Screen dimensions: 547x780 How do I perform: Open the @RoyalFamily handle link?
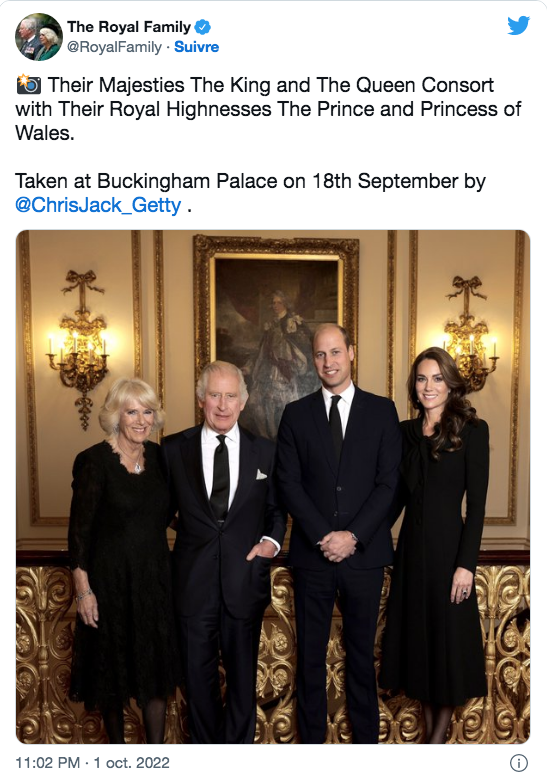pyautogui.click(x=114, y=47)
